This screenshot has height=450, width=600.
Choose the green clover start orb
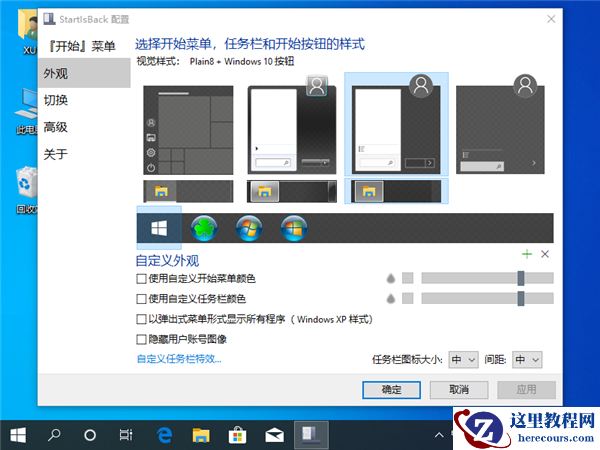(204, 228)
